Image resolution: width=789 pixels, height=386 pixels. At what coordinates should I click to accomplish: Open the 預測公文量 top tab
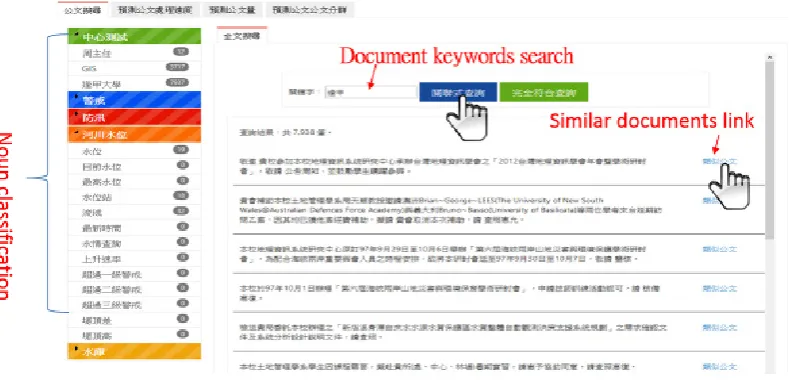(232, 10)
